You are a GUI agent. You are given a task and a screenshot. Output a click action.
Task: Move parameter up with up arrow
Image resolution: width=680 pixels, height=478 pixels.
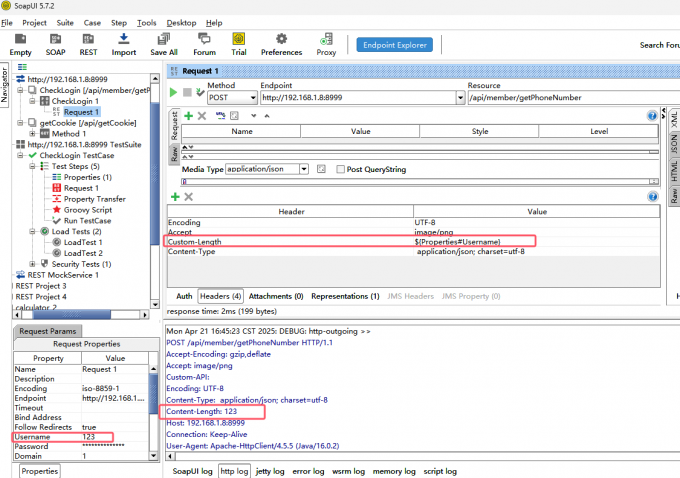tap(267, 116)
